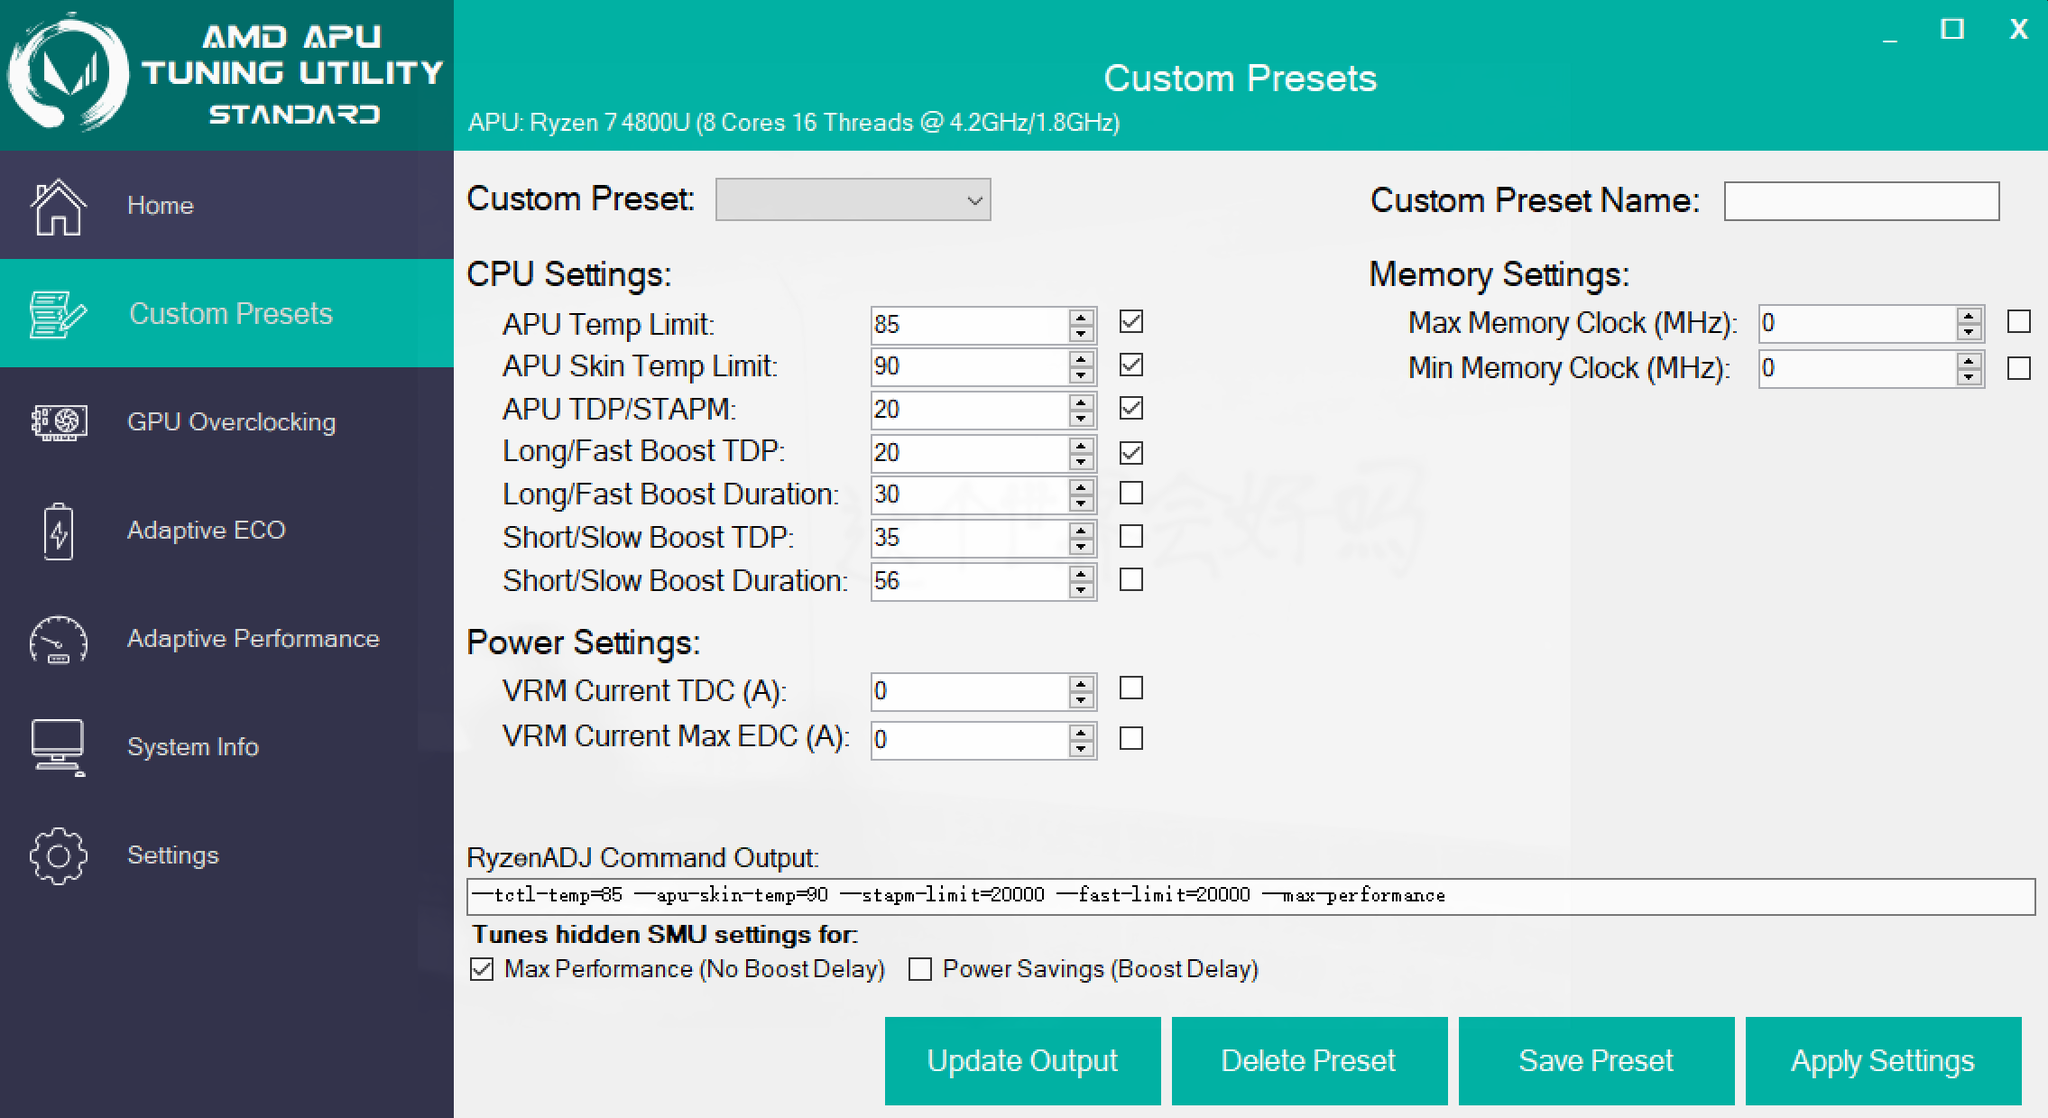
Task: Open Settings page from sidebar text
Action: [173, 855]
